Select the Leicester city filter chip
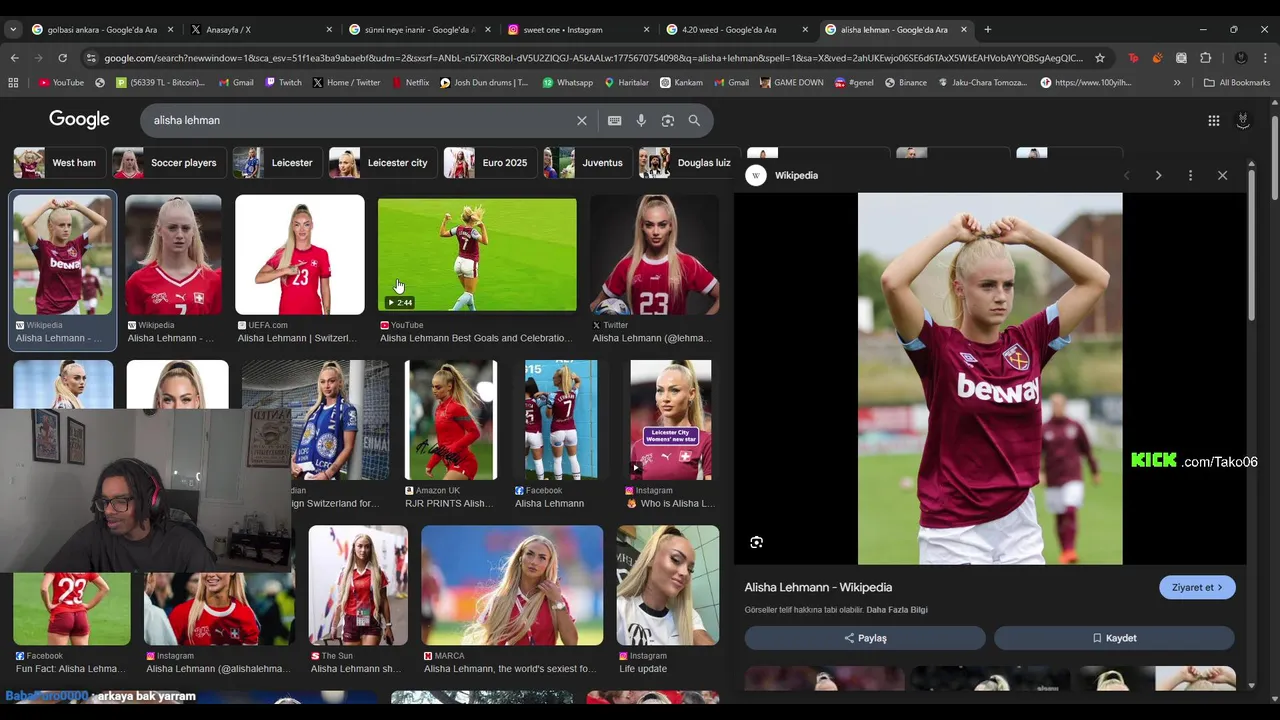Screen dimensions: 1280x720 382,163
